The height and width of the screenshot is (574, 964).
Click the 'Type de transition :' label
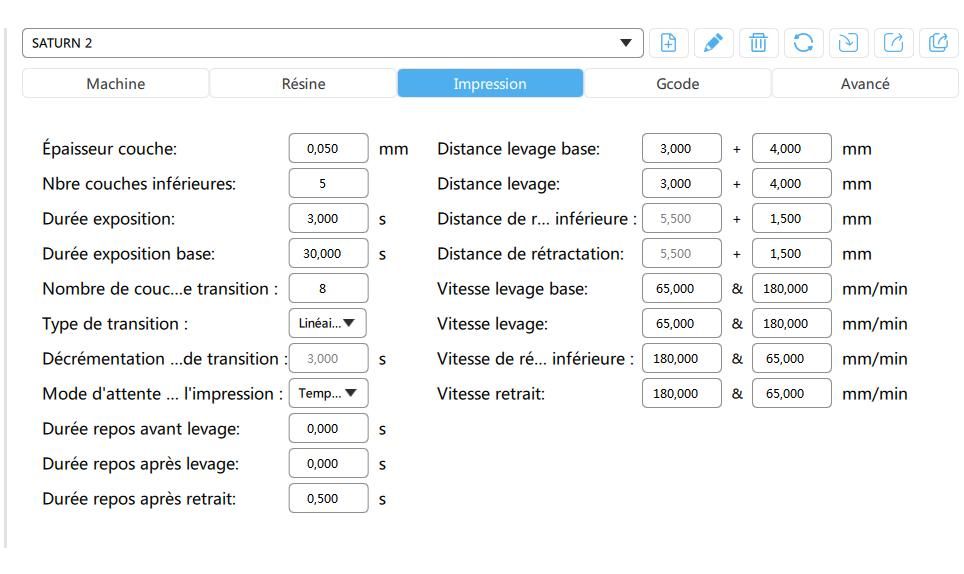115,324
